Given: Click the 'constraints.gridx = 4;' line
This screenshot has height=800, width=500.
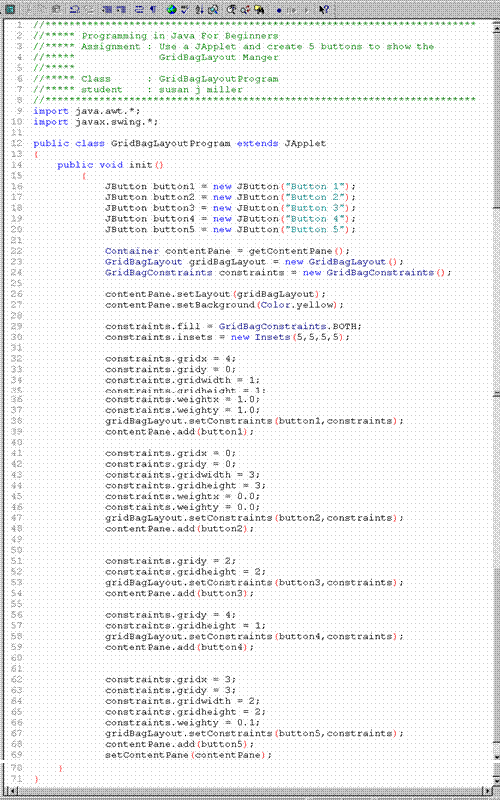Looking at the screenshot, I should click(170, 359).
